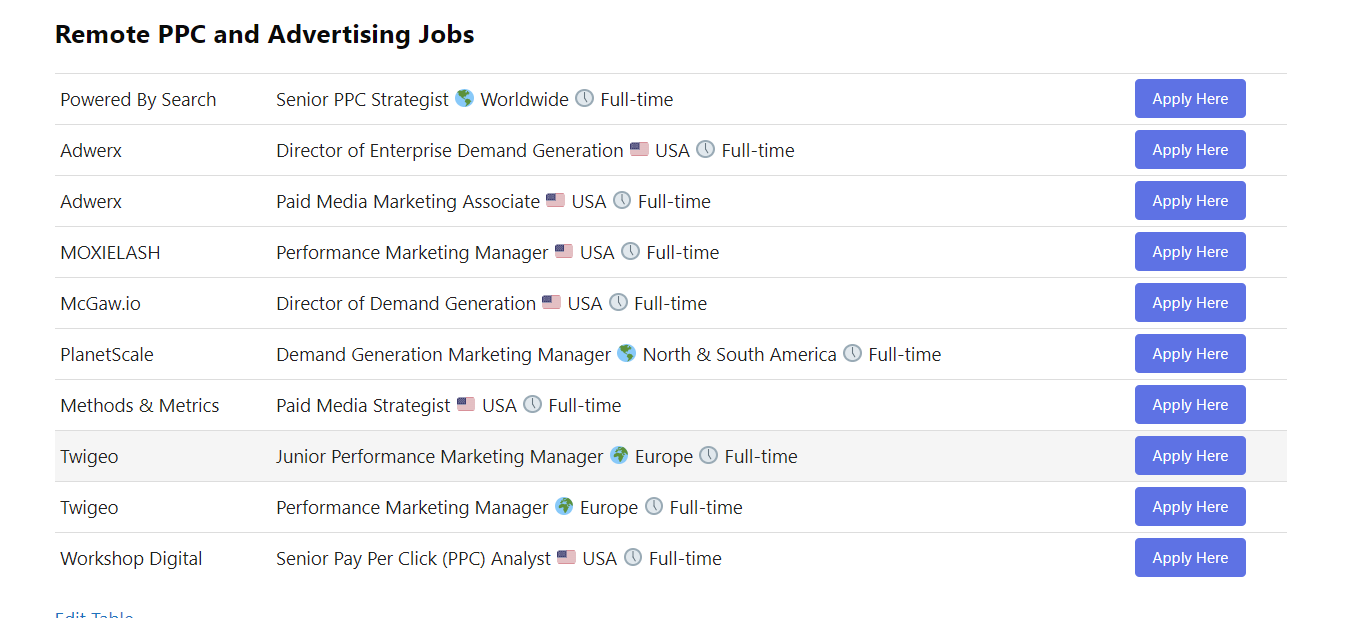Hit Apply Here for PlanetScale job
This screenshot has height=618, width=1368.
1189,354
